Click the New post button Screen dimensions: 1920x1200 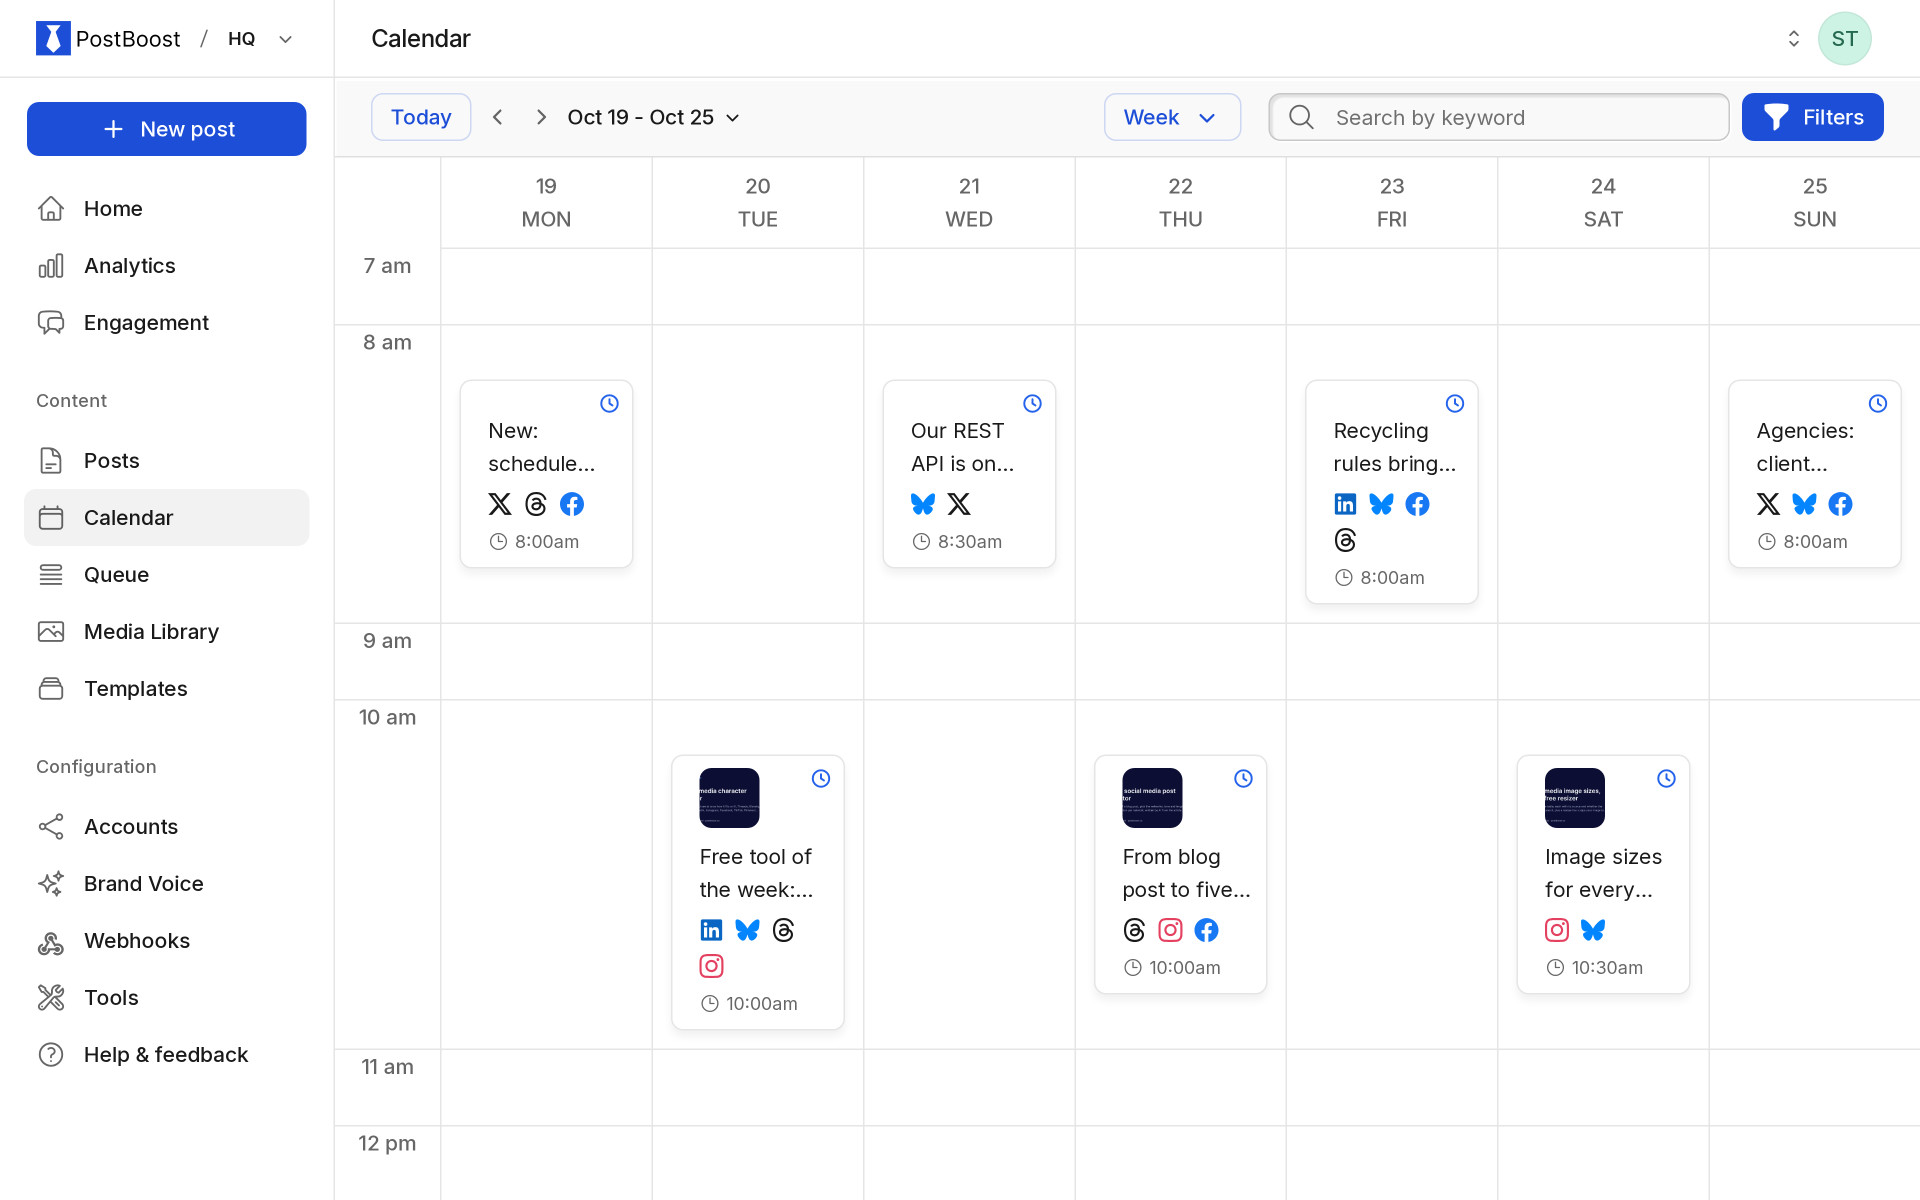click(167, 129)
